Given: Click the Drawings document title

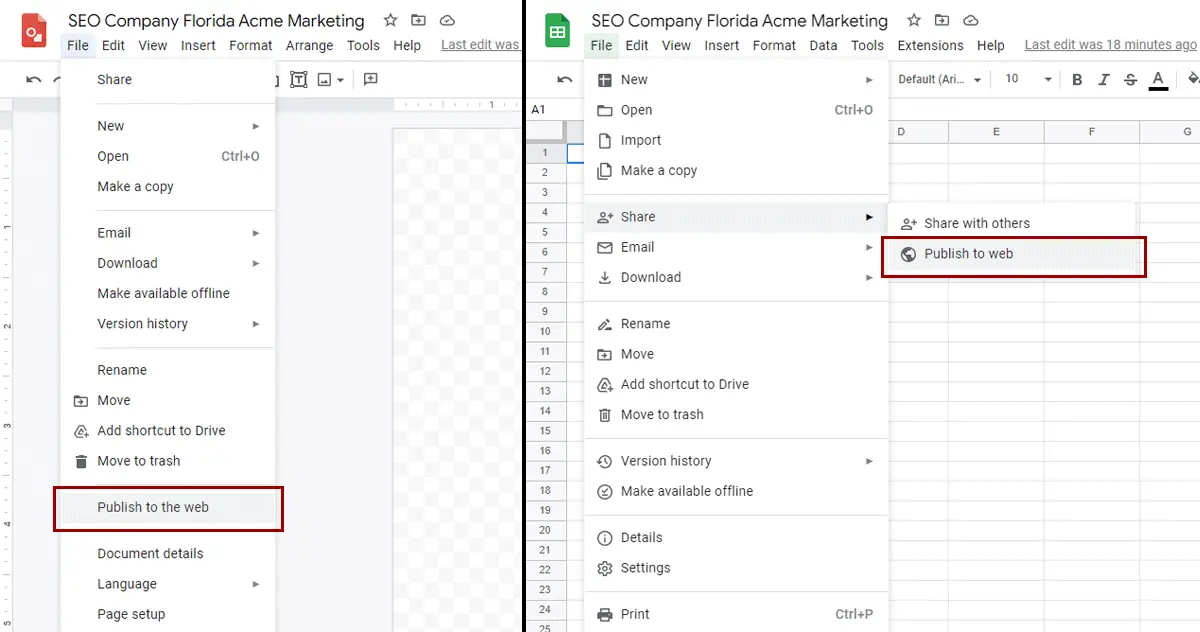Looking at the screenshot, I should pos(216,21).
